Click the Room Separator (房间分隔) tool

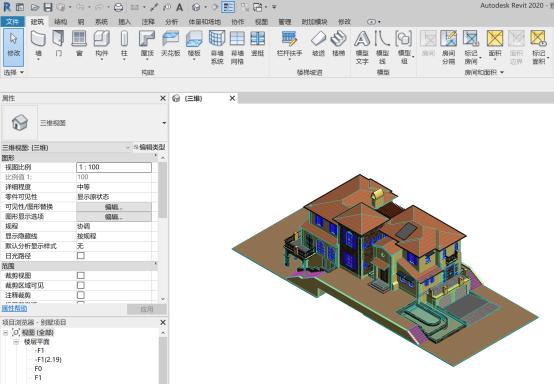coord(448,47)
